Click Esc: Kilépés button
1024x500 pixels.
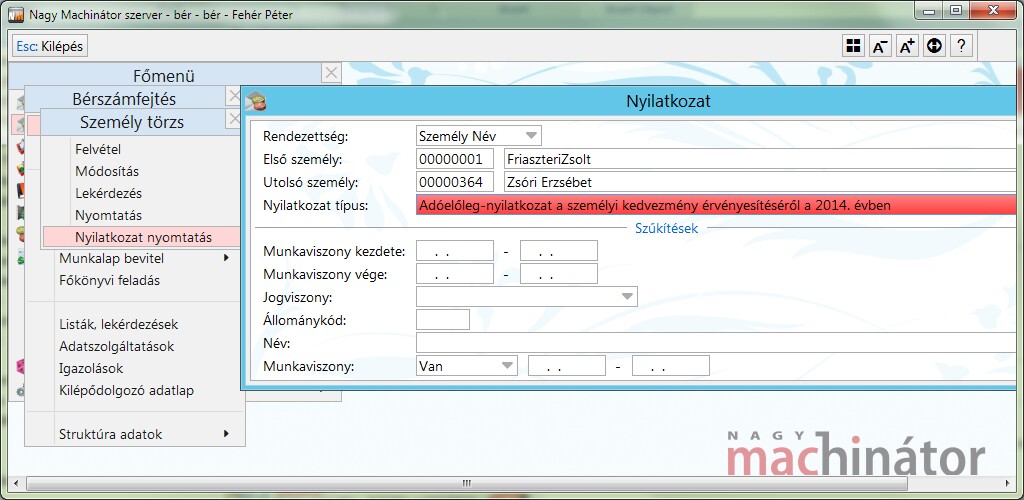click(50, 46)
